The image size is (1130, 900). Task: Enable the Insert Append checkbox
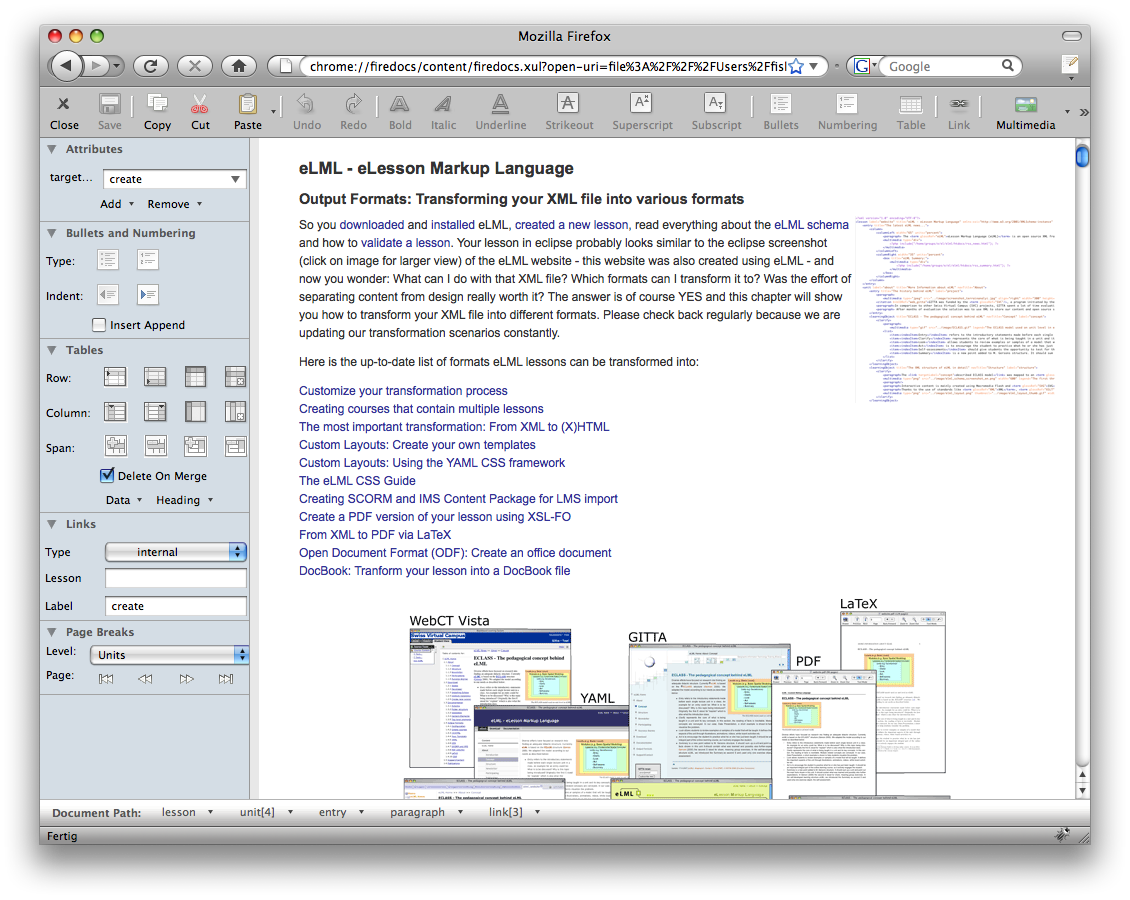(99, 325)
